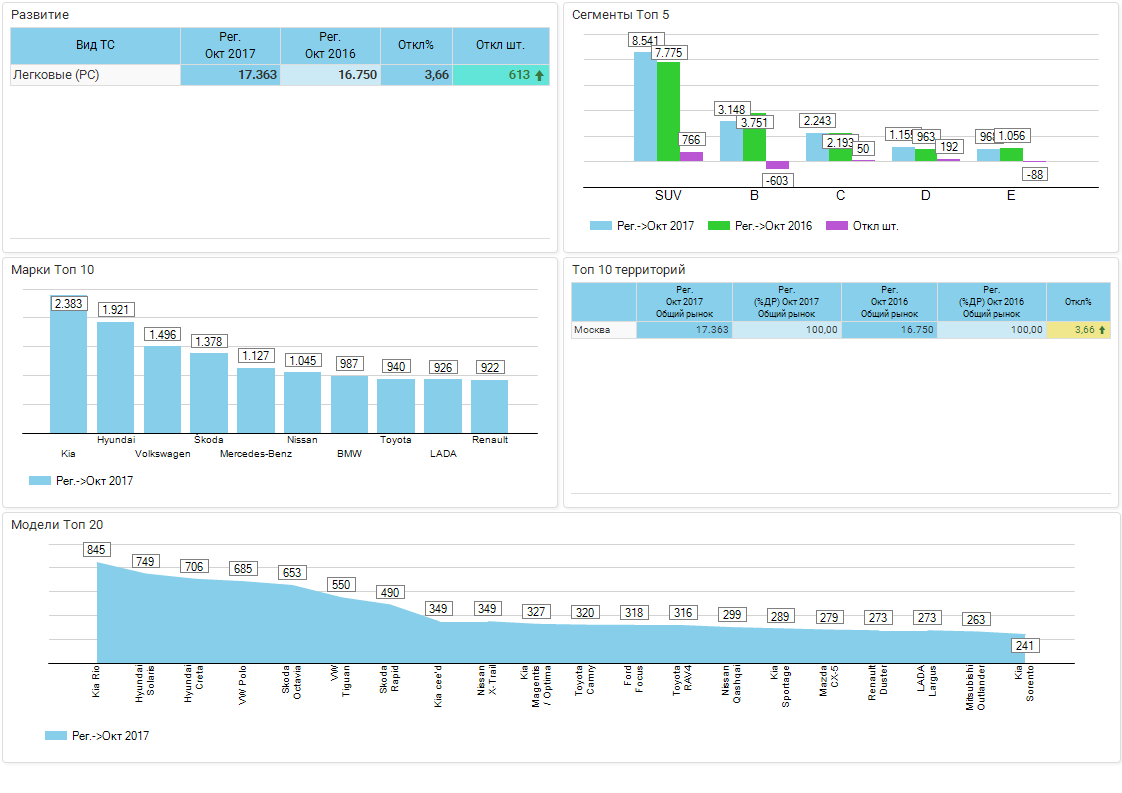
Task: Click purple Откл шт. legend marker
Action: point(836,226)
